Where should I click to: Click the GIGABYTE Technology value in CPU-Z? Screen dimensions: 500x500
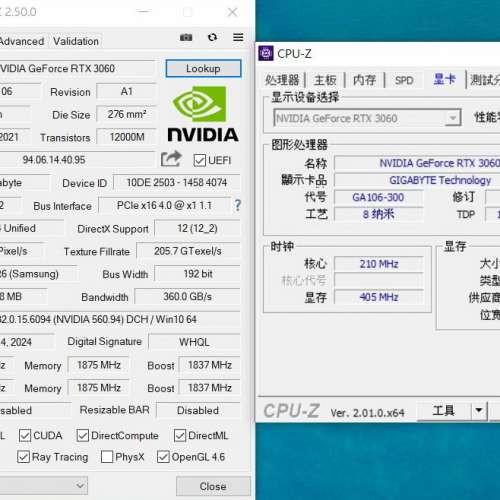tap(417, 180)
